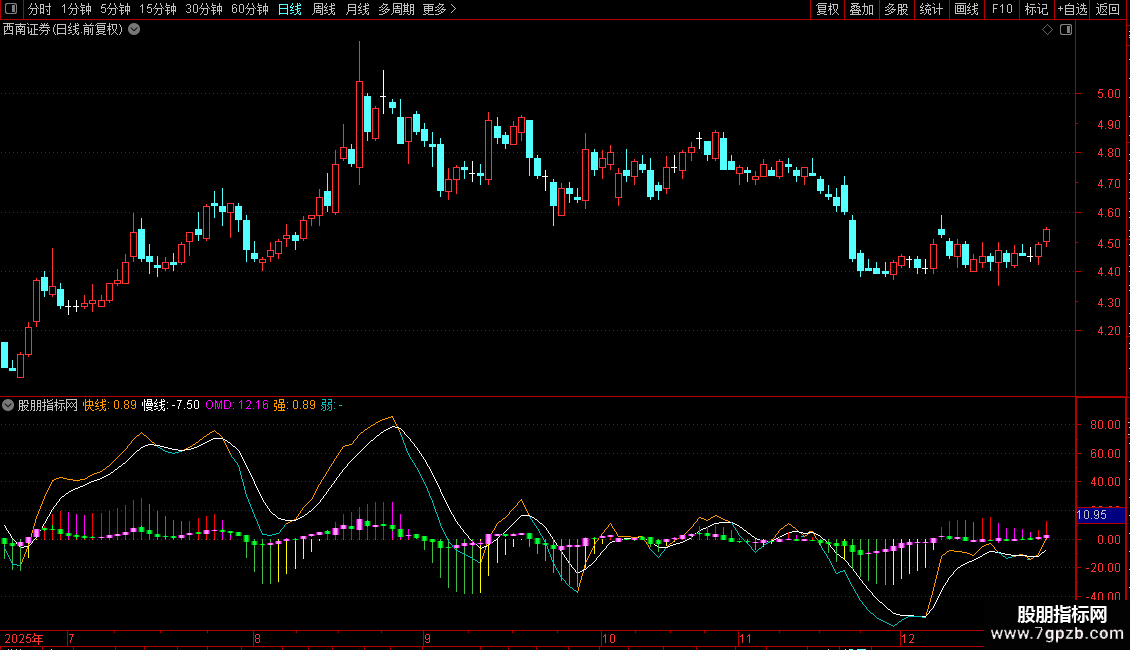This screenshot has height=650, width=1130.
Task: Switch to the 周线 weekly tab
Action: [x=324, y=10]
